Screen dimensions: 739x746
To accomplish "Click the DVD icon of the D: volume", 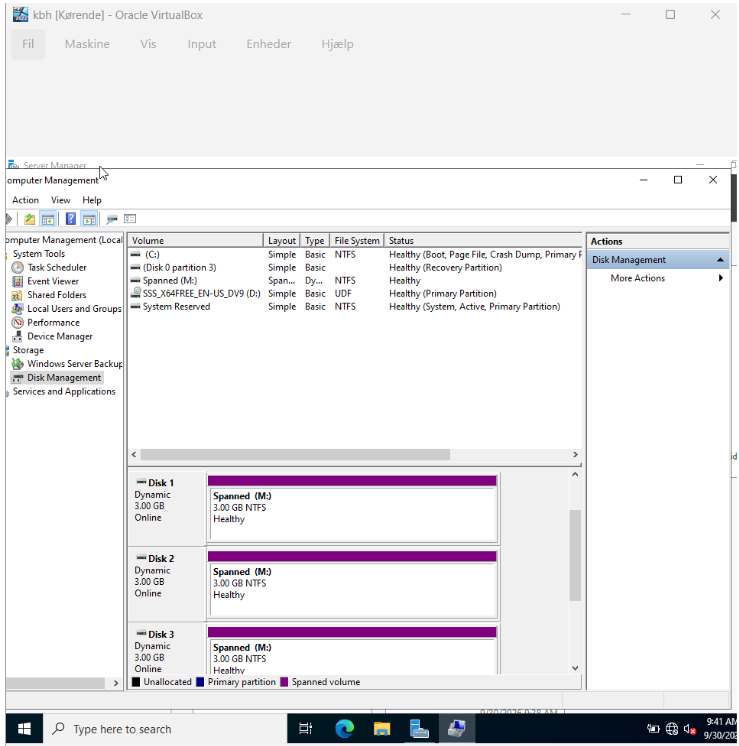I will click(x=136, y=293).
